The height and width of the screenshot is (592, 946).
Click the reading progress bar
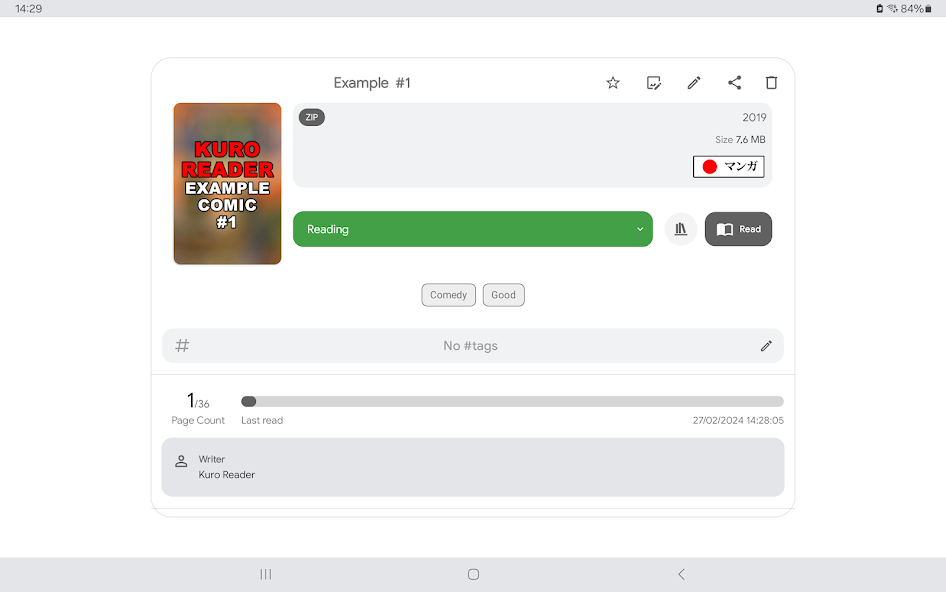(x=512, y=401)
